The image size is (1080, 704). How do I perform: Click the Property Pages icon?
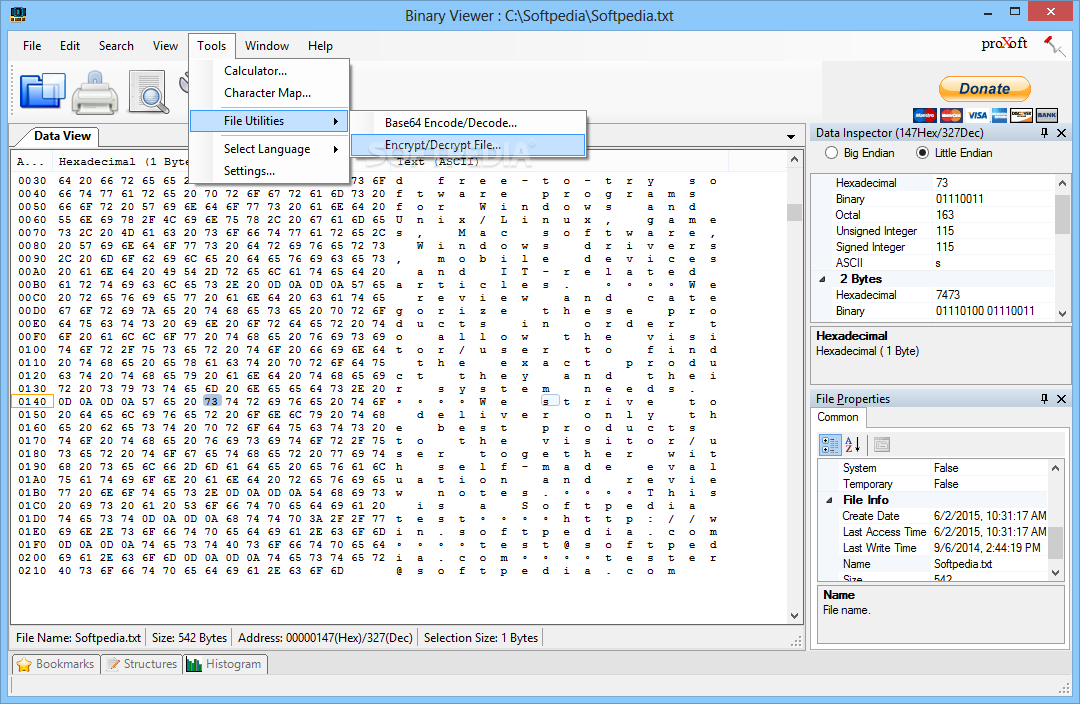pyautogui.click(x=881, y=444)
